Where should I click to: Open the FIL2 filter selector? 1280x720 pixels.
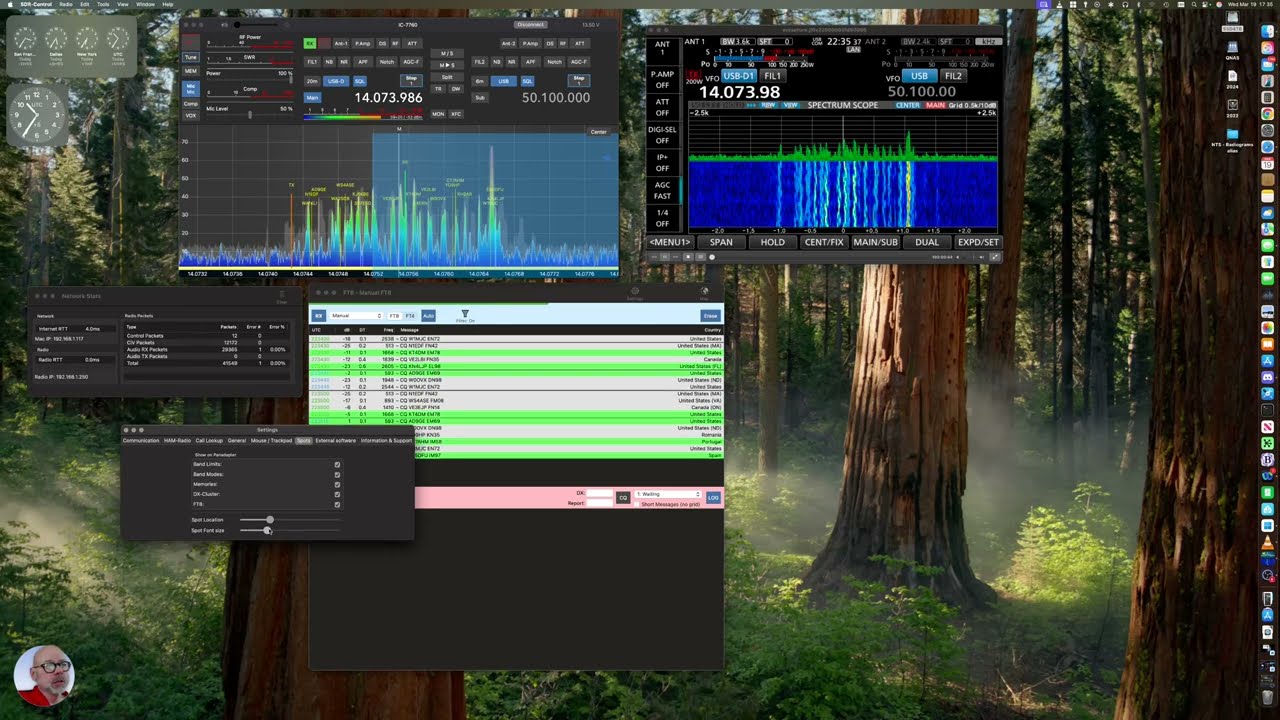[x=480, y=62]
